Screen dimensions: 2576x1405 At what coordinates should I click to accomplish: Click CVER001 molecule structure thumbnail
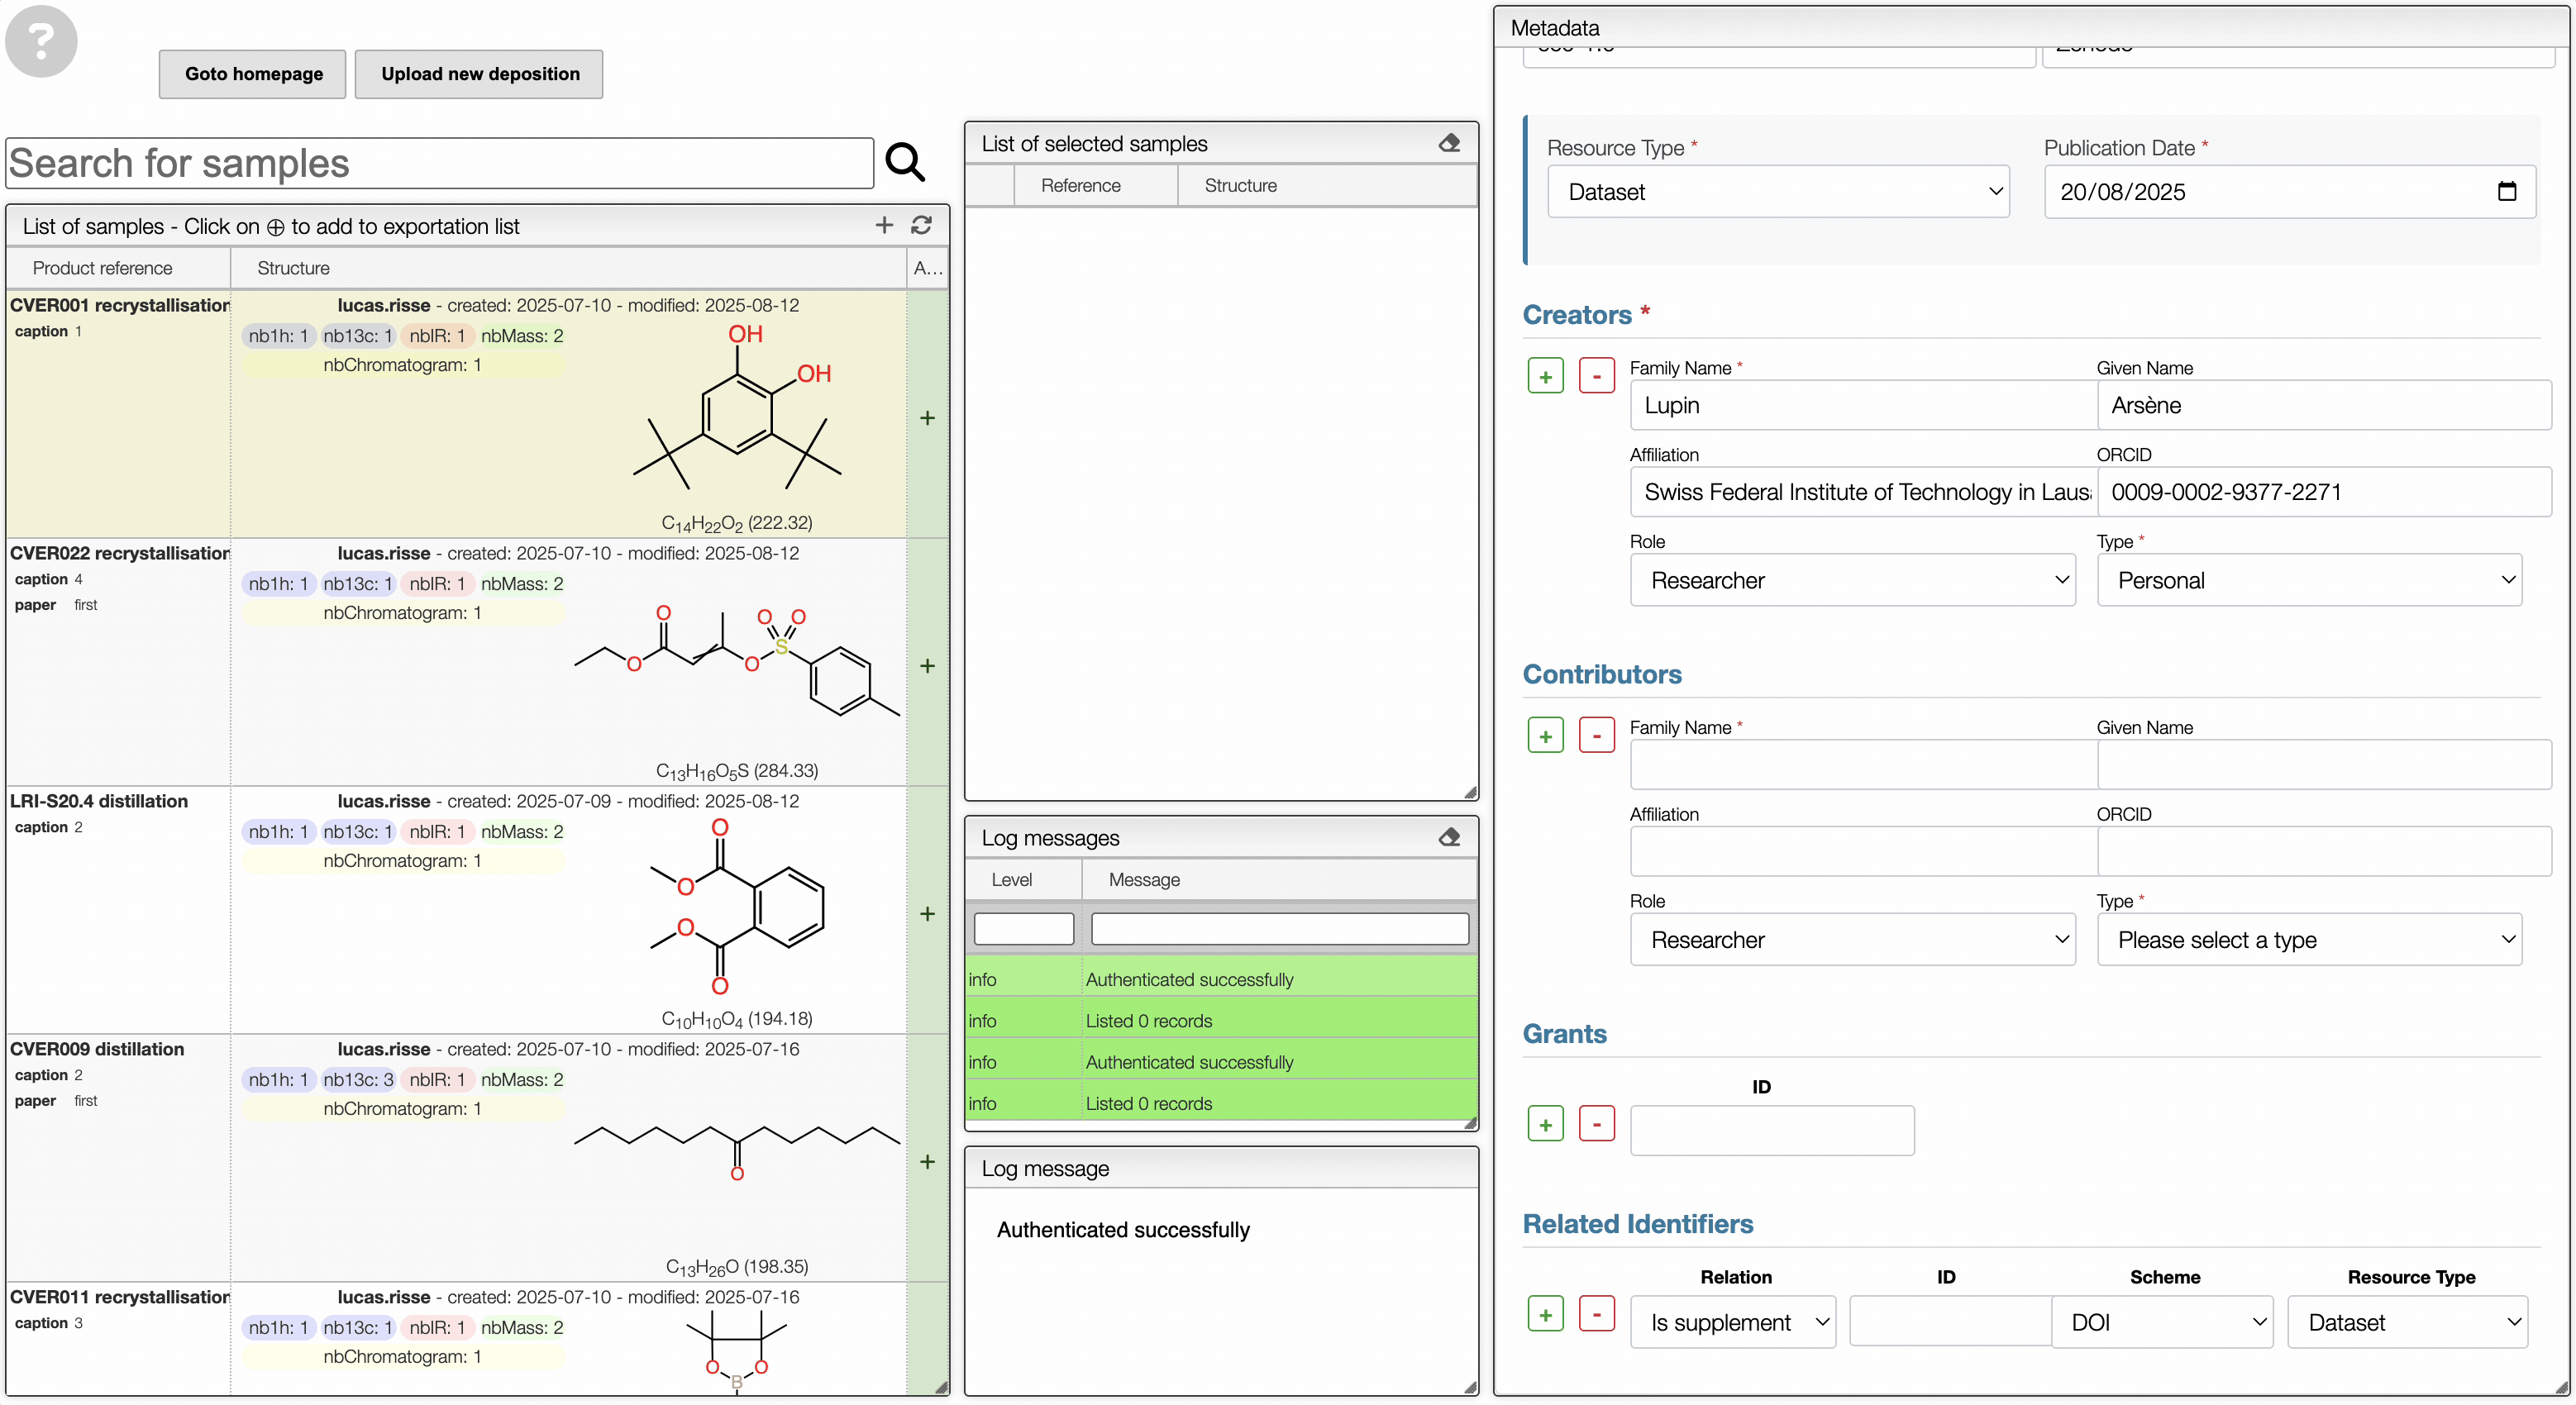(737, 407)
